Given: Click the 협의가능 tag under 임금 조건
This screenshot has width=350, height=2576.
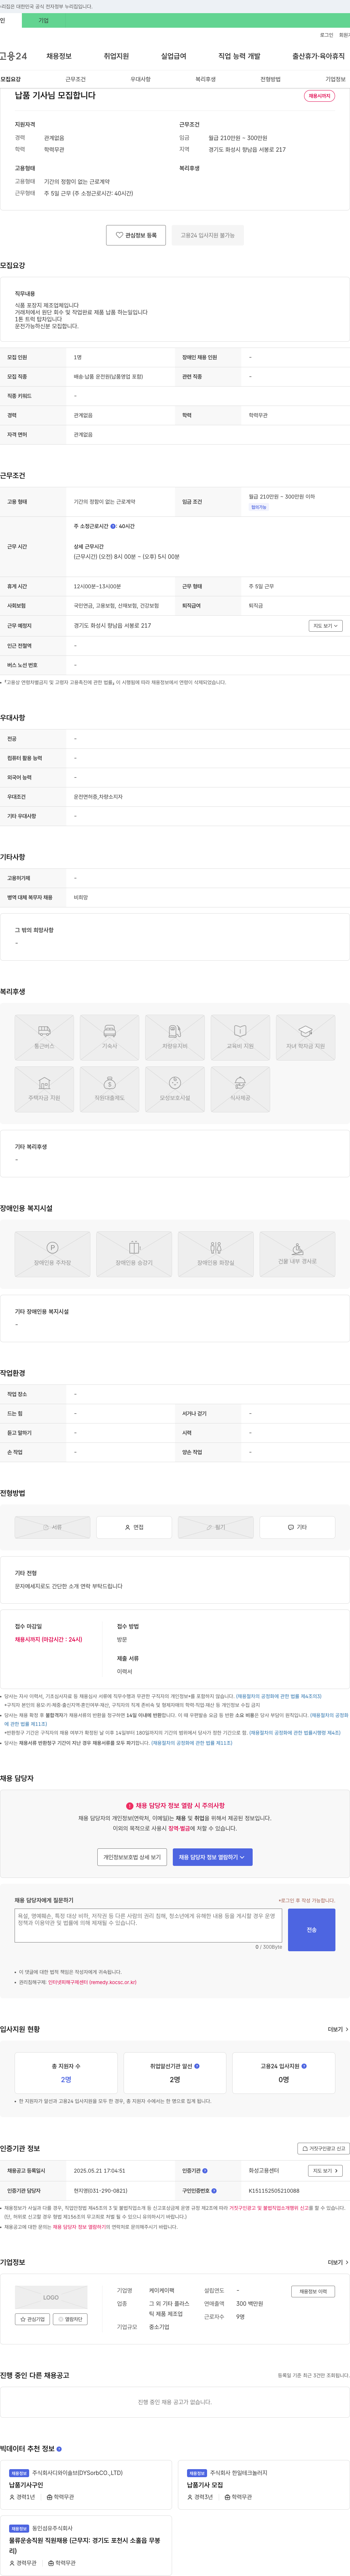Looking at the screenshot, I should coord(259,507).
